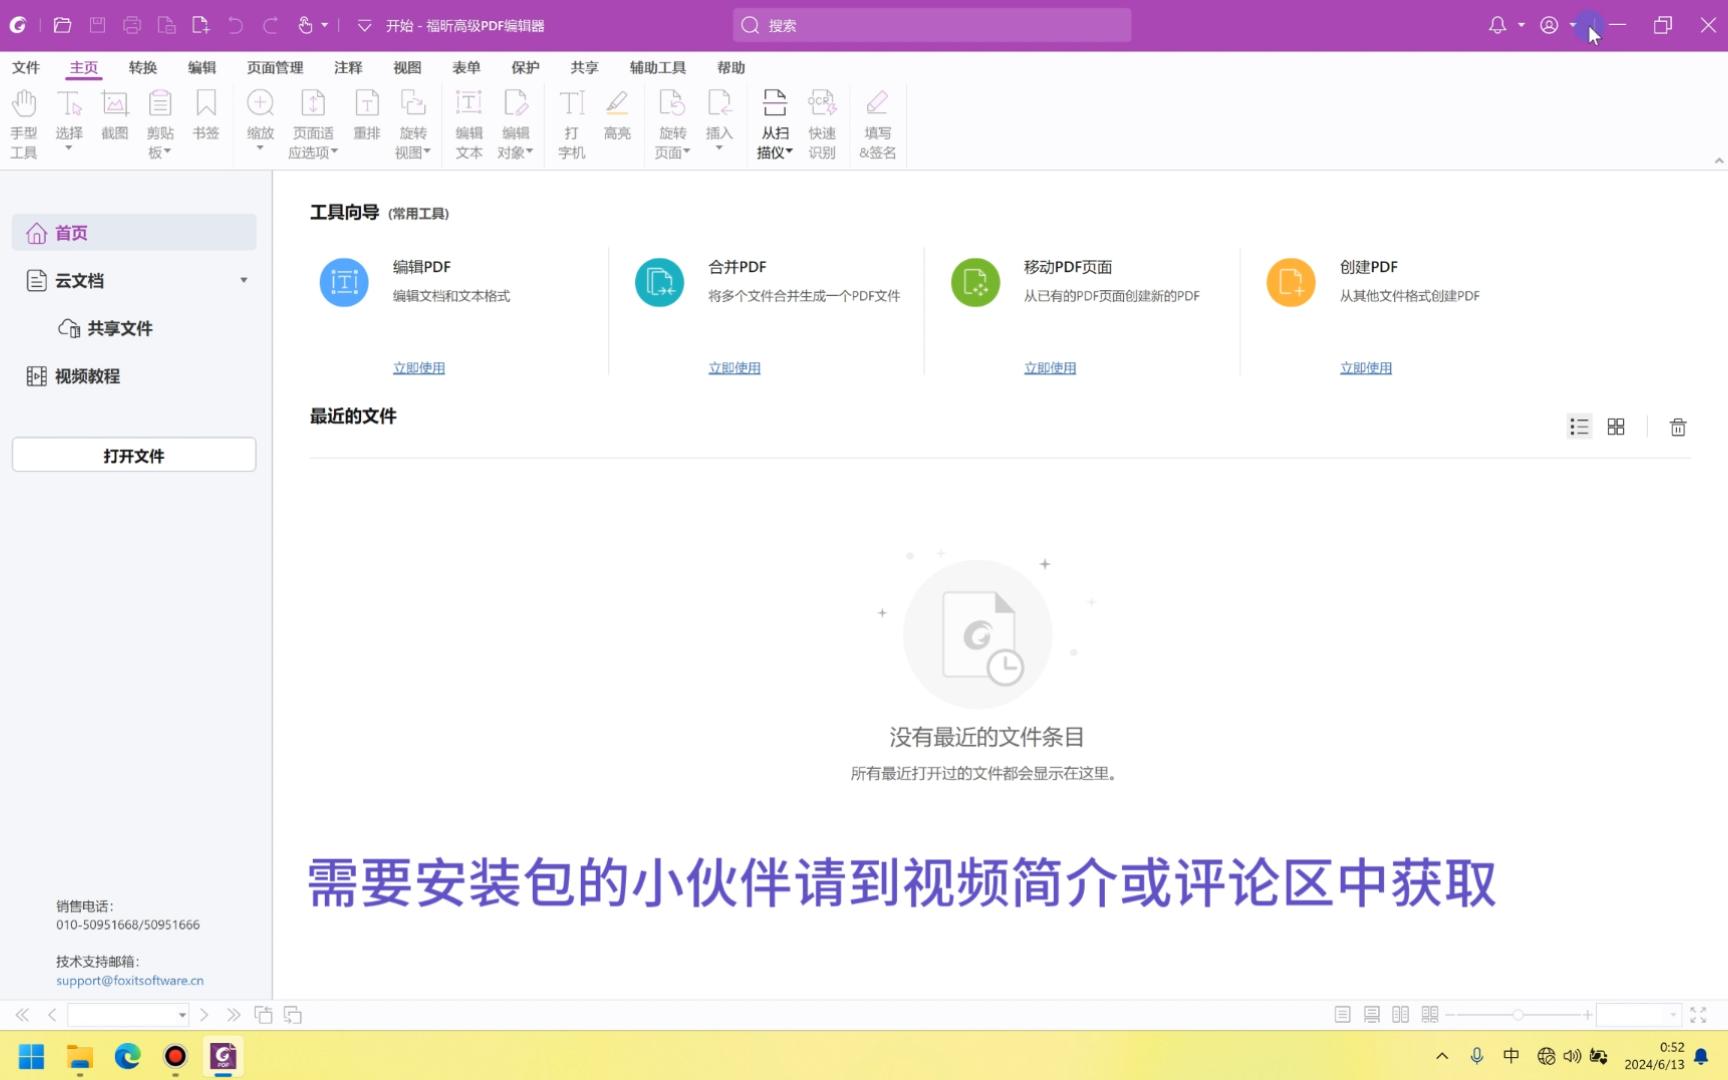
Task: Adjust the zoom slider in status bar
Action: 1518,1015
